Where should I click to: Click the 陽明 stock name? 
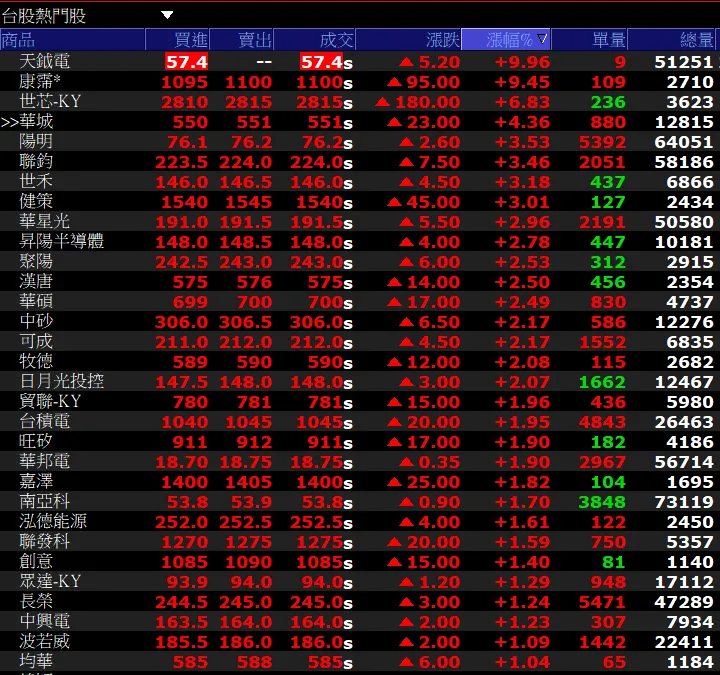pos(36,141)
